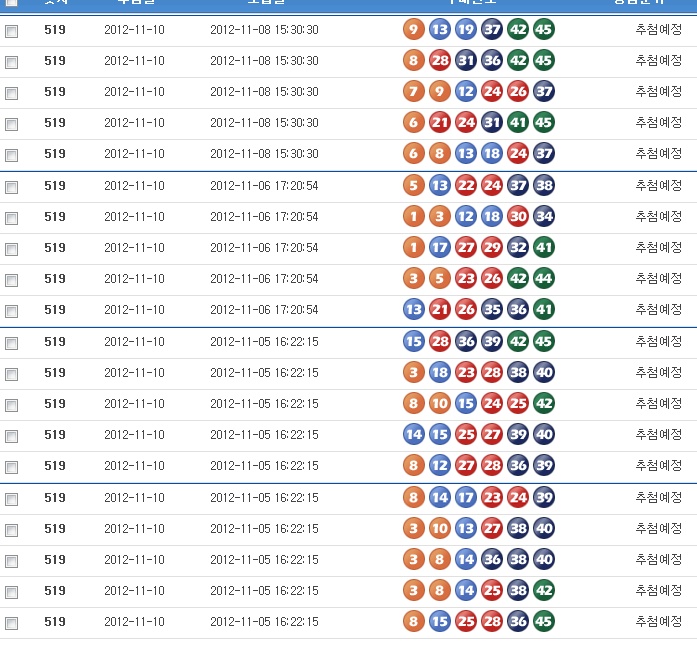Check the box for ticket 14-15-25-27-39-40

tap(11, 436)
